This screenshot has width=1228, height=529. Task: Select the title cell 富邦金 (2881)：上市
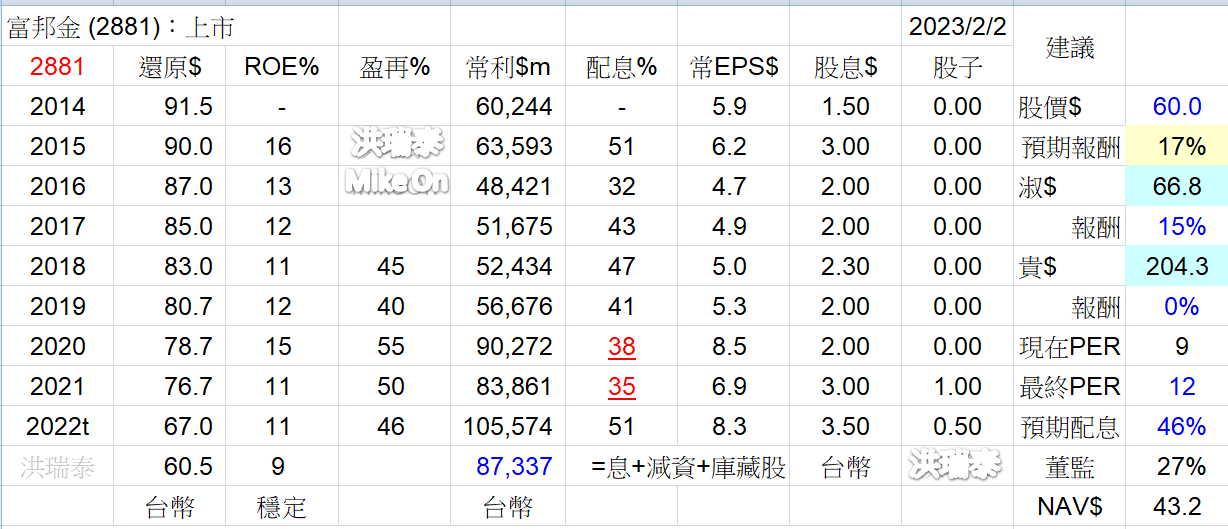(121, 27)
